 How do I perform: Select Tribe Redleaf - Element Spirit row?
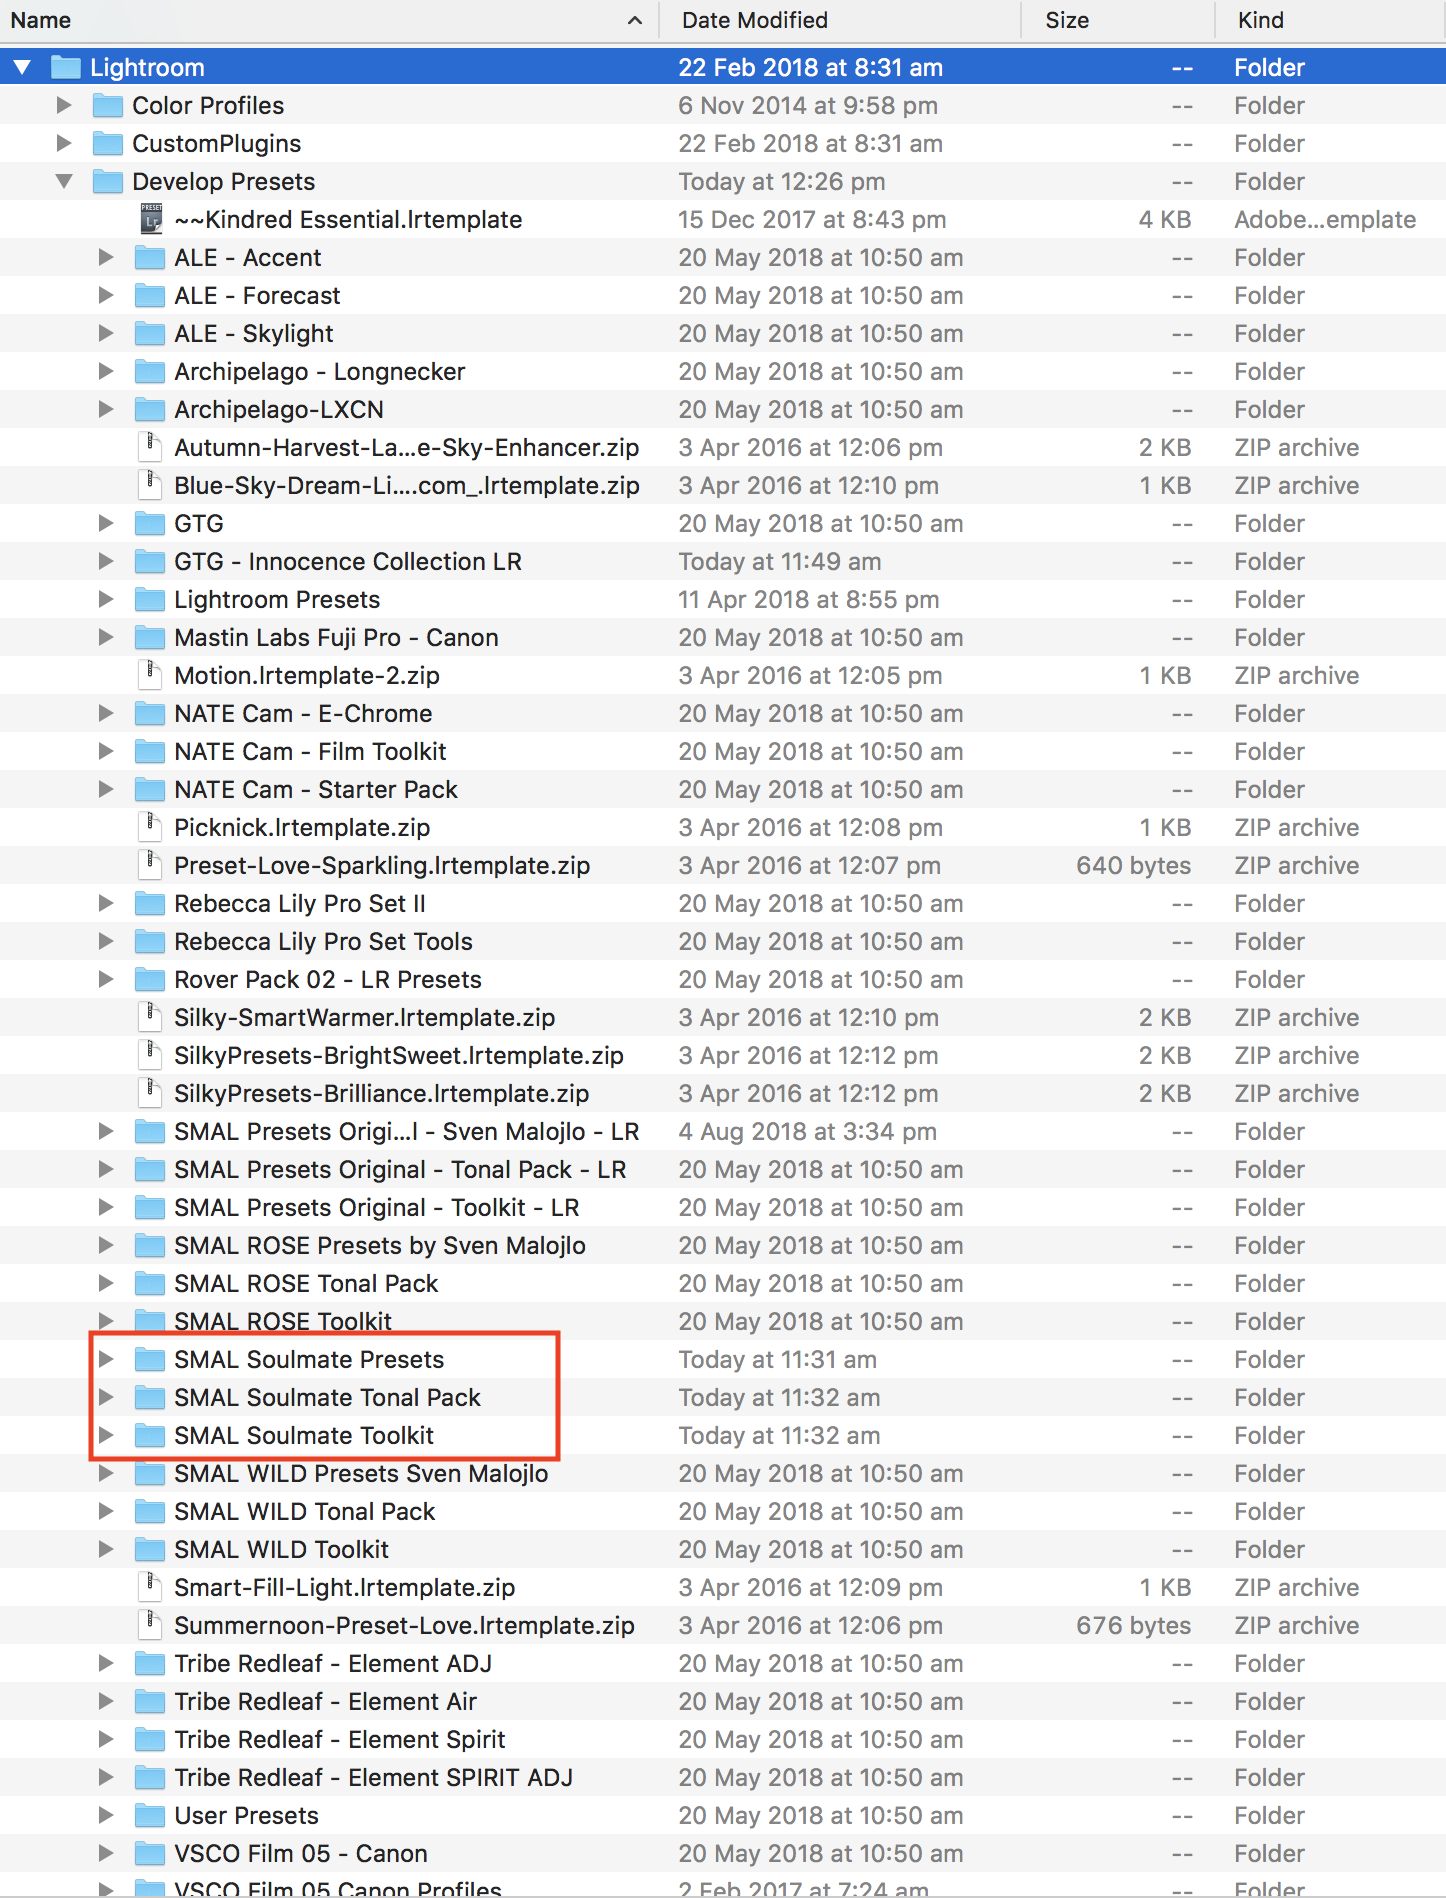click(723, 1739)
